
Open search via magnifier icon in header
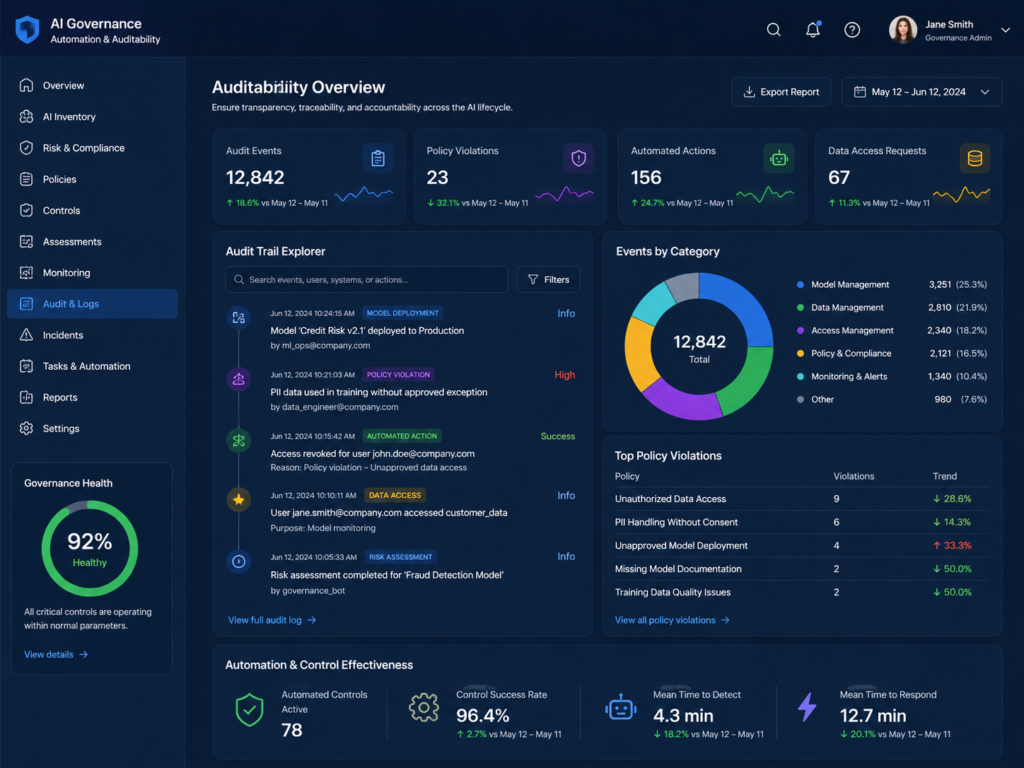[x=773, y=29]
